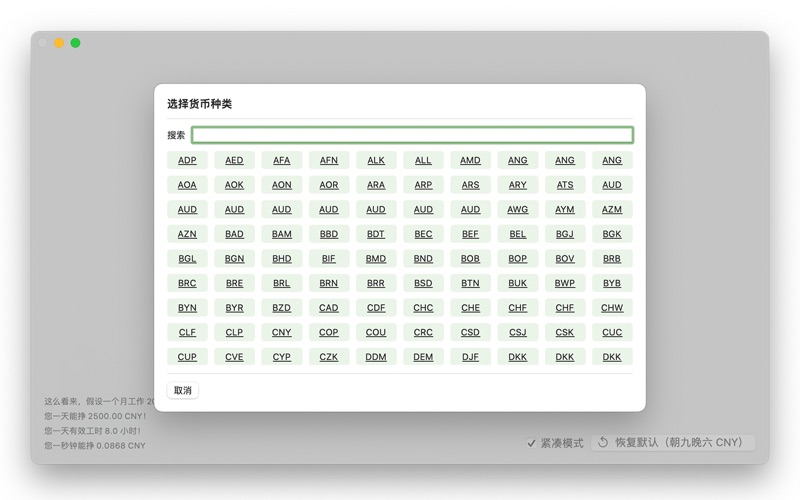This screenshot has height=500, width=800.
Task: Select the AOR currency
Action: pos(329,185)
